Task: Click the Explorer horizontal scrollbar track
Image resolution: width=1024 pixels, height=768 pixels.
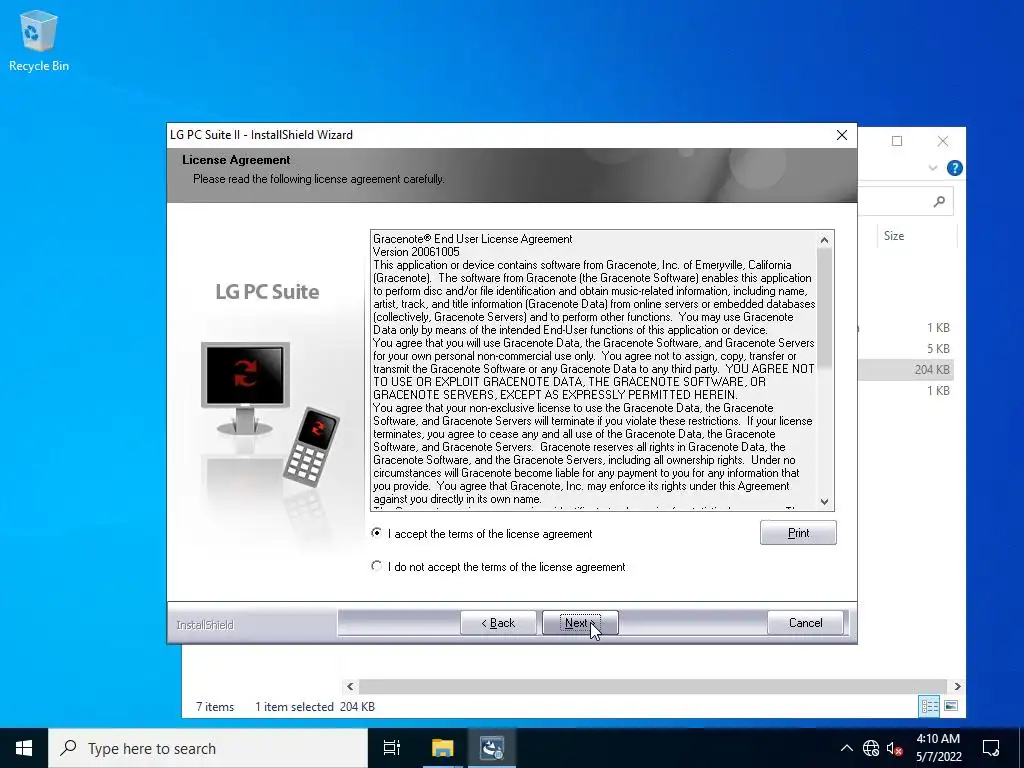Action: (653, 686)
